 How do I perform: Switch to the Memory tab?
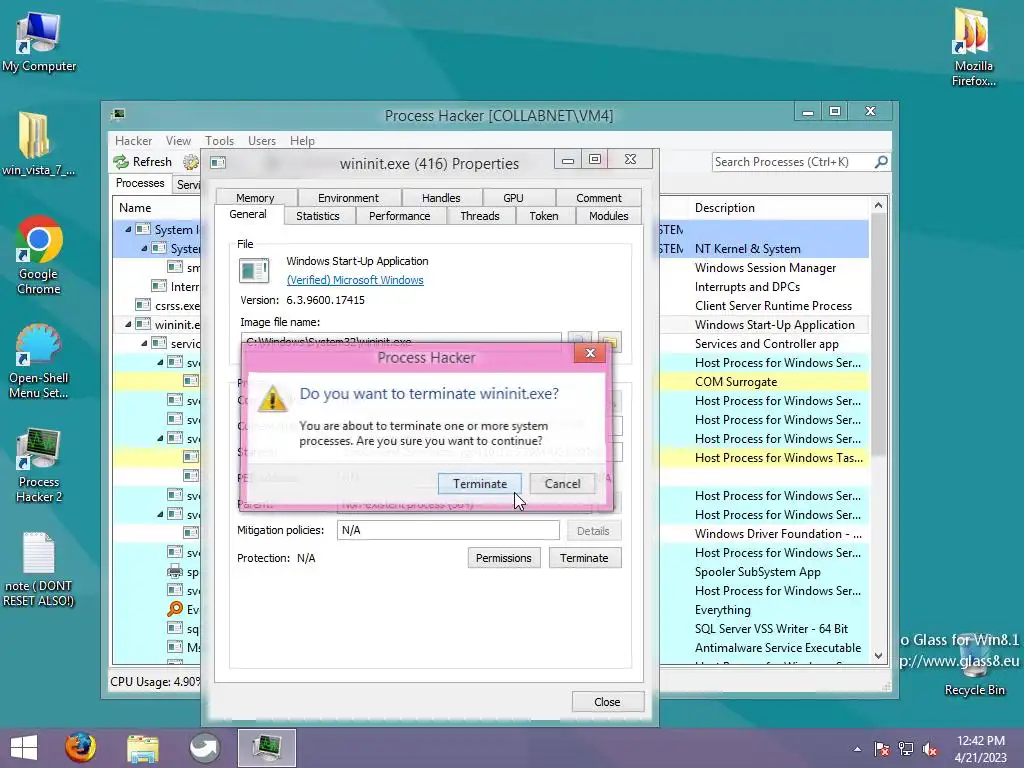[x=255, y=198]
